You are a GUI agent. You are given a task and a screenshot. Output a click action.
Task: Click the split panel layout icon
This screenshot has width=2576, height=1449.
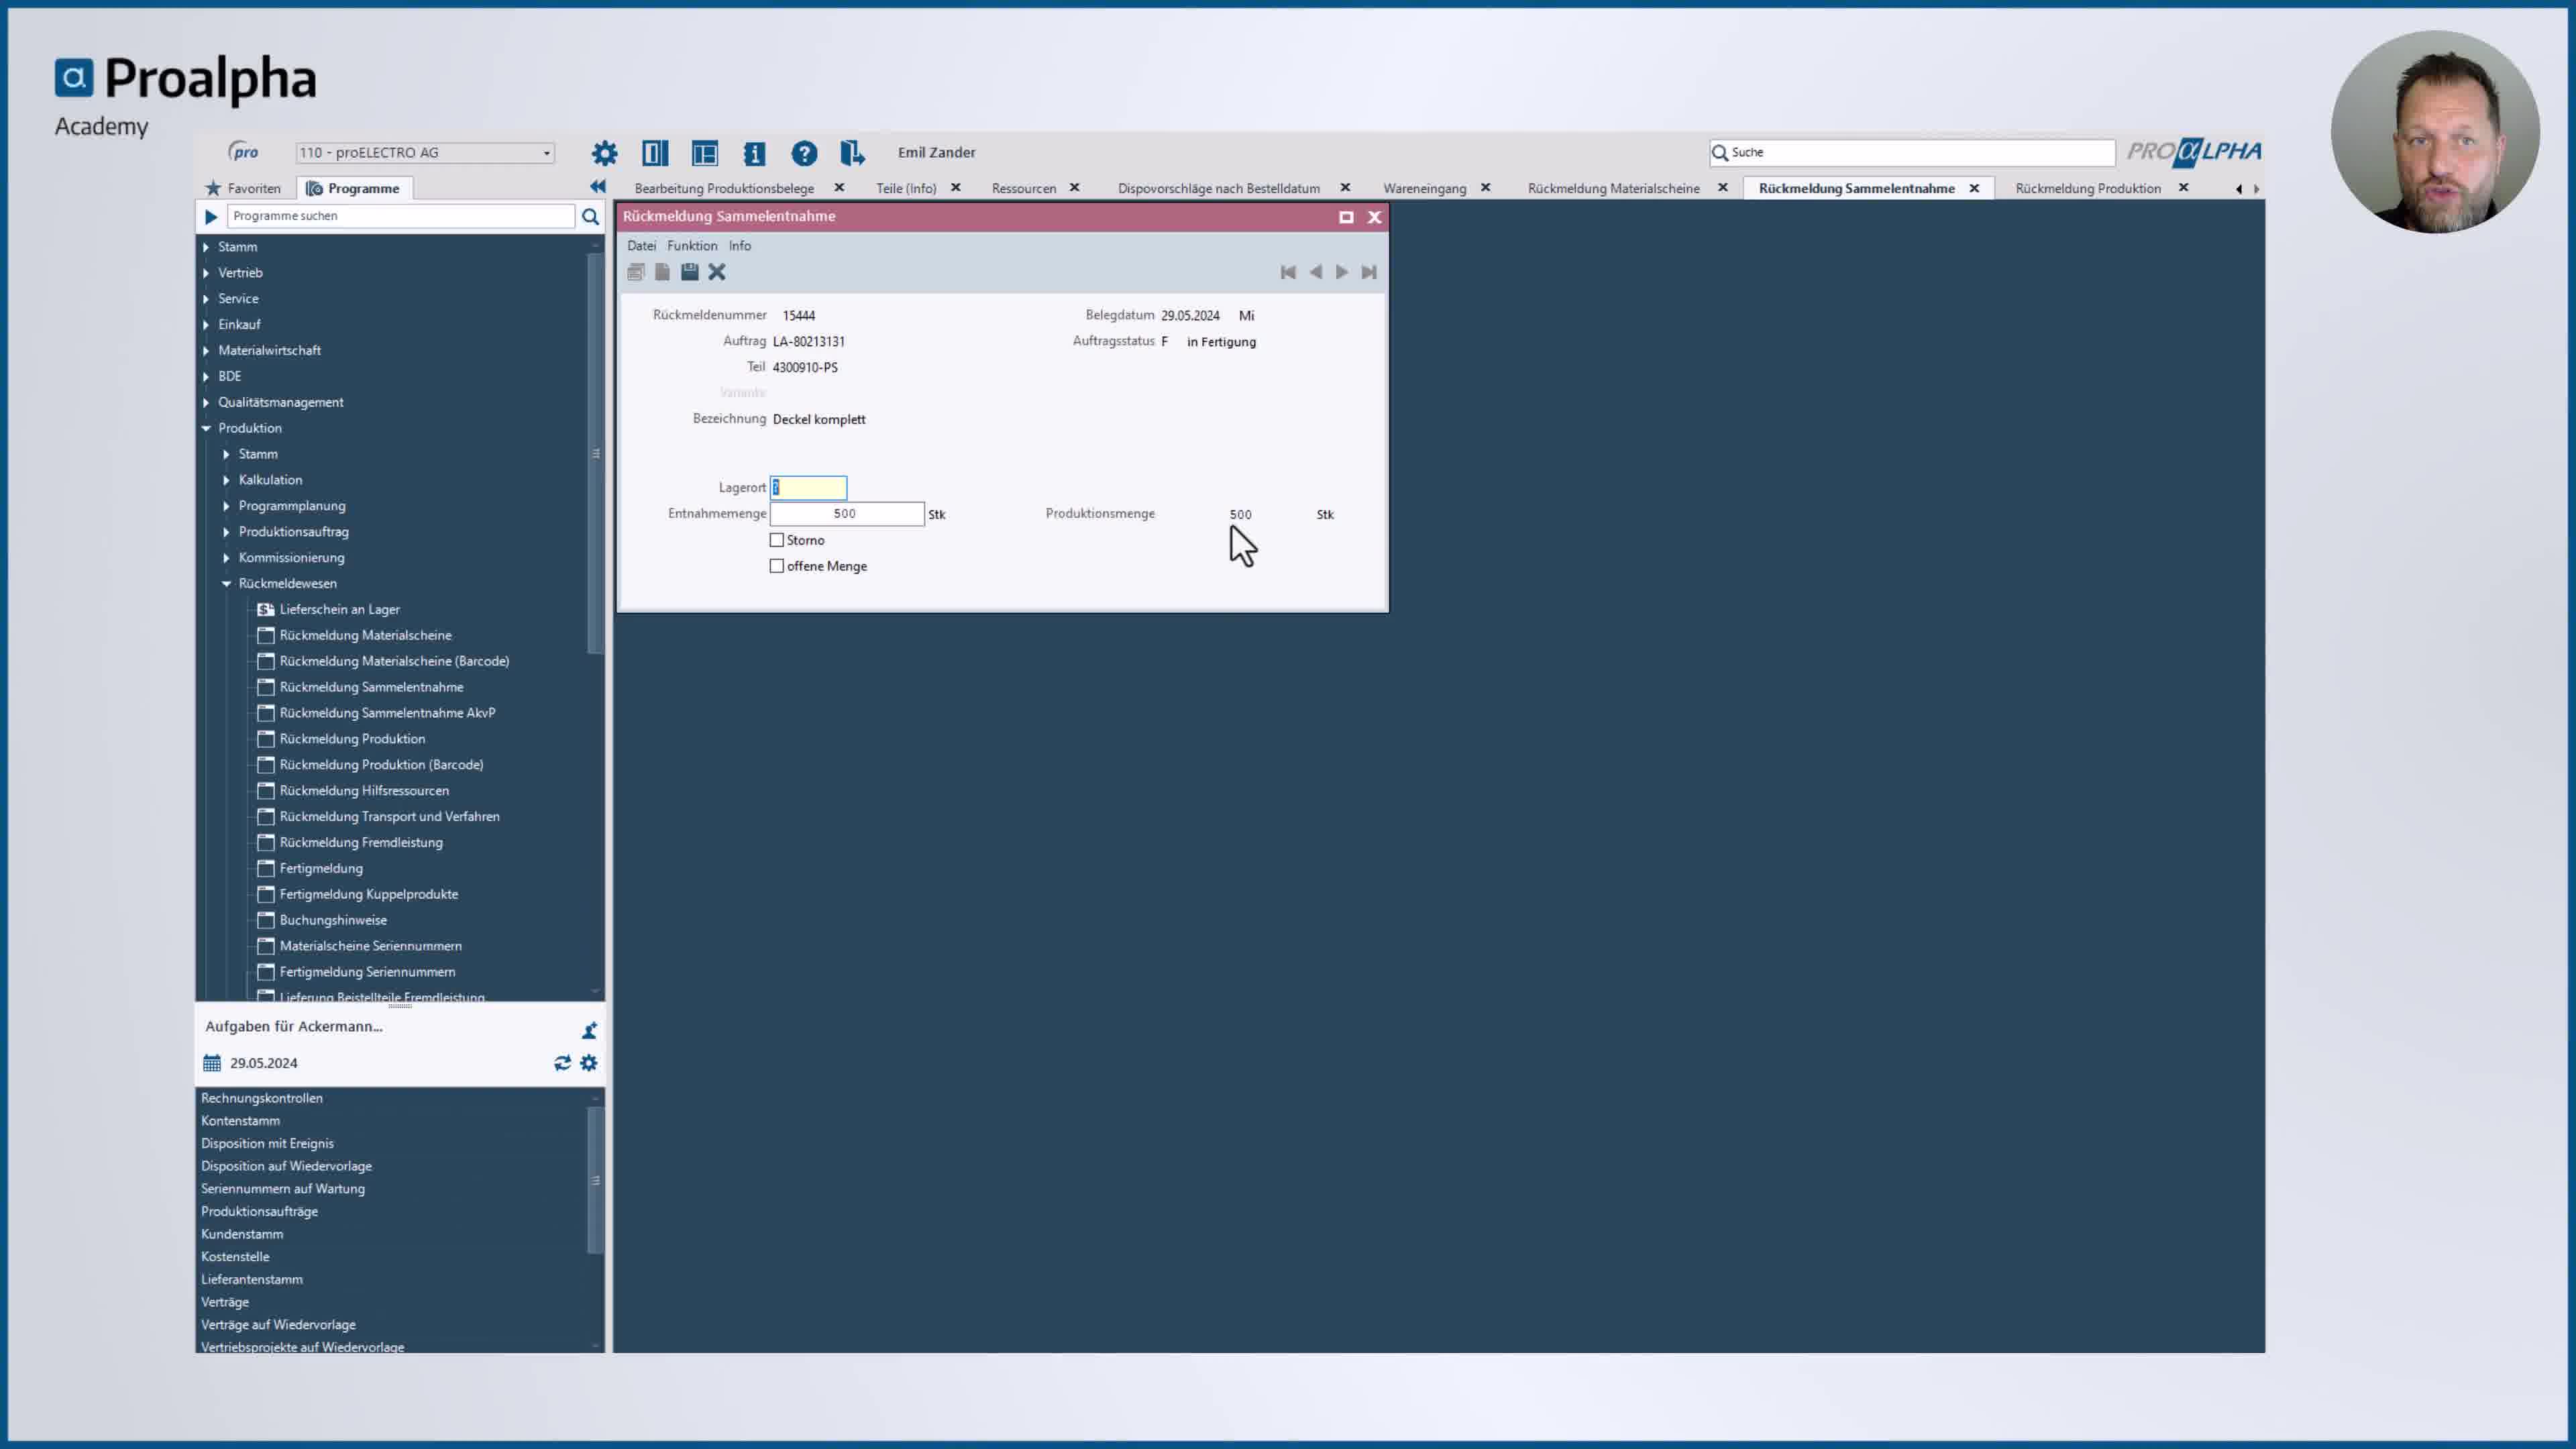(655, 153)
